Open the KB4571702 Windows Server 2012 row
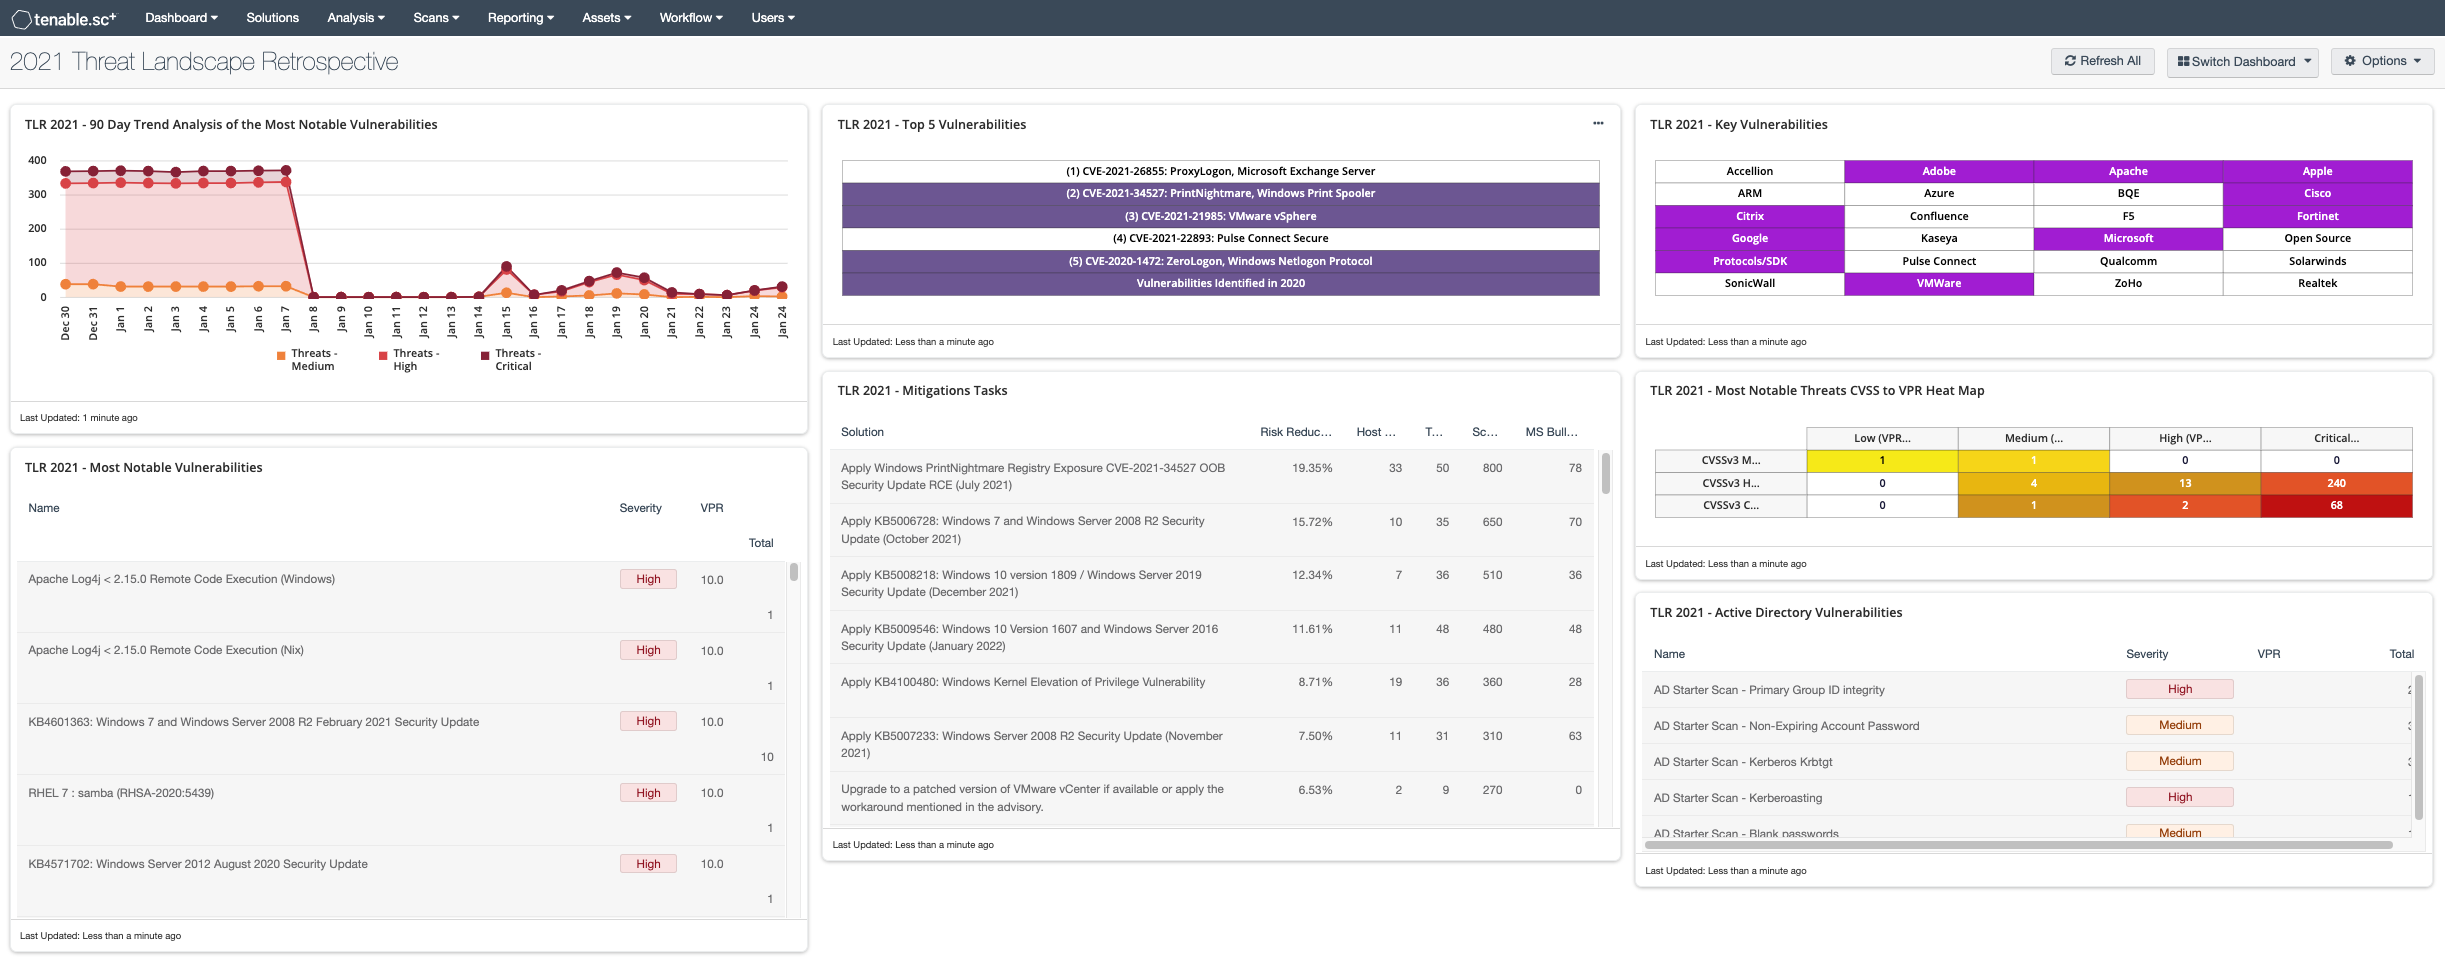 401,881
